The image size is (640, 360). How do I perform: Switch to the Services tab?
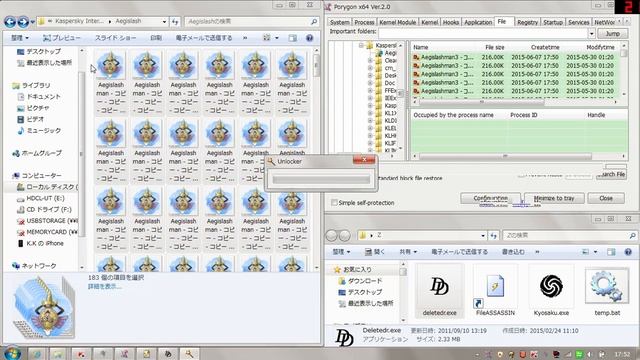(x=578, y=22)
